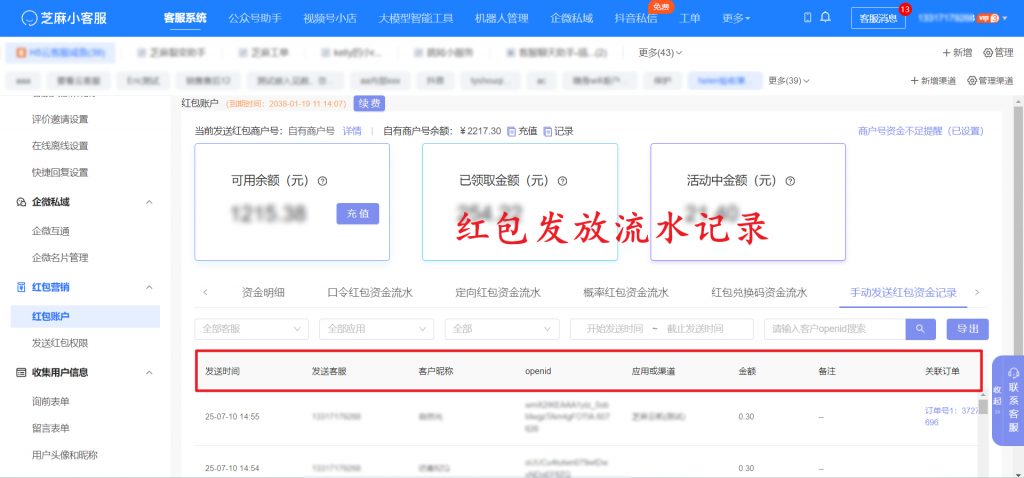Click the 充值 icon next to merchant balance

pos(511,131)
